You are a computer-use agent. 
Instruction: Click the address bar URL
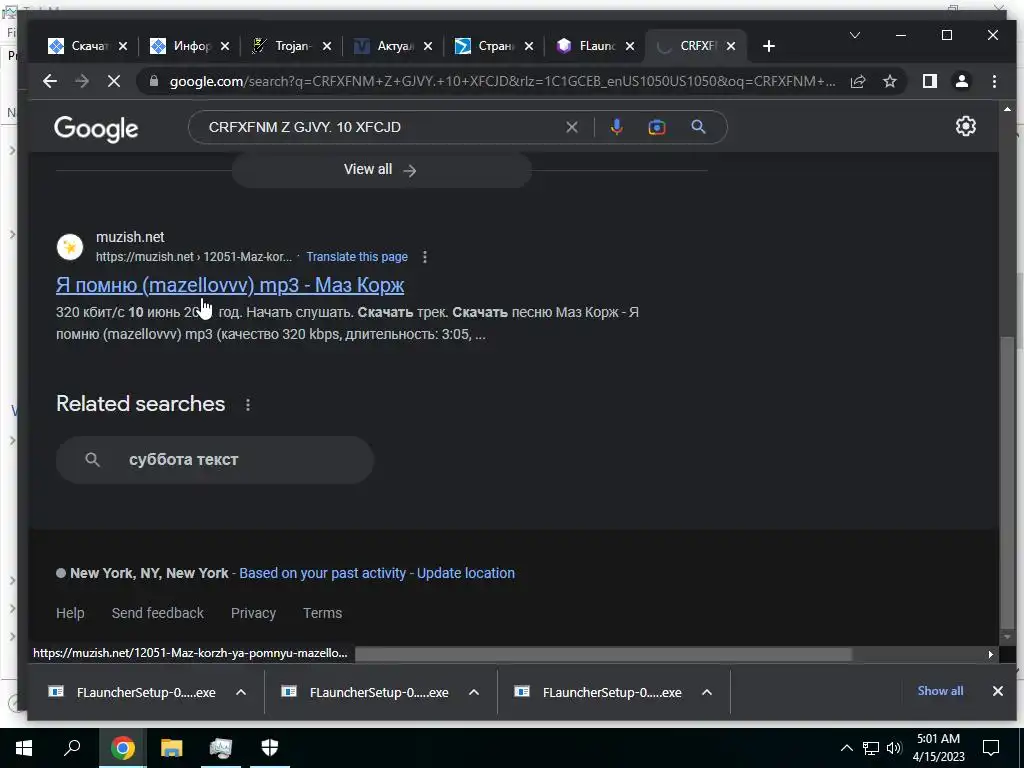502,81
